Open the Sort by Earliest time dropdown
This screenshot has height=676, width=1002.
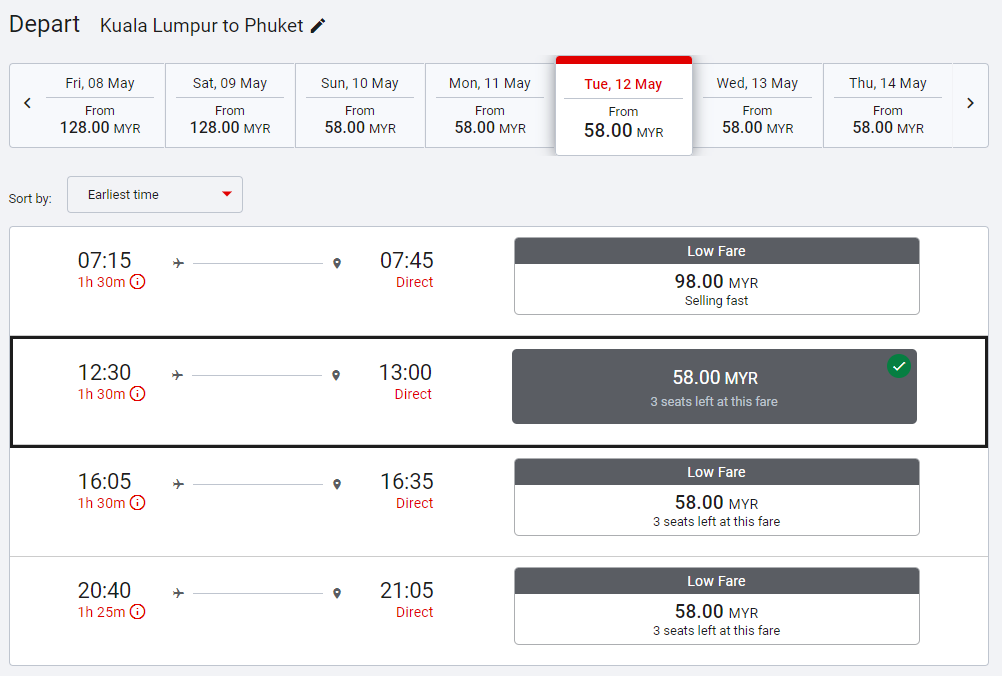[155, 195]
